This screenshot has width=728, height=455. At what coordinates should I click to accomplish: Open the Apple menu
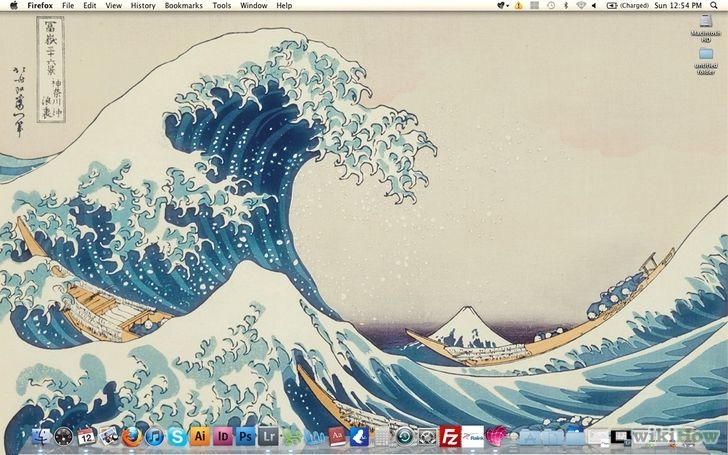point(13,6)
